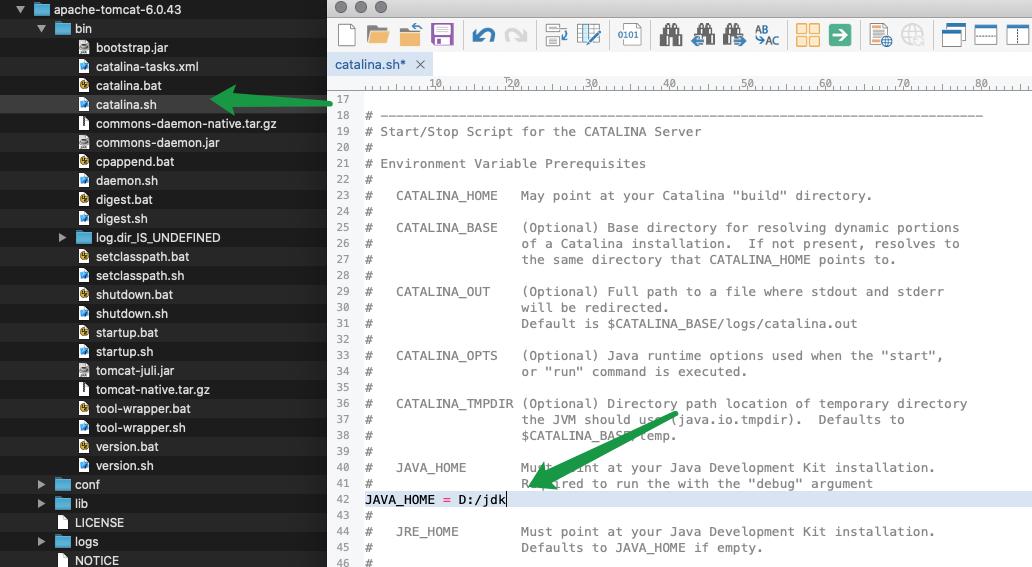Expand the lib folder
The width and height of the screenshot is (1032, 567).
pos(41,504)
